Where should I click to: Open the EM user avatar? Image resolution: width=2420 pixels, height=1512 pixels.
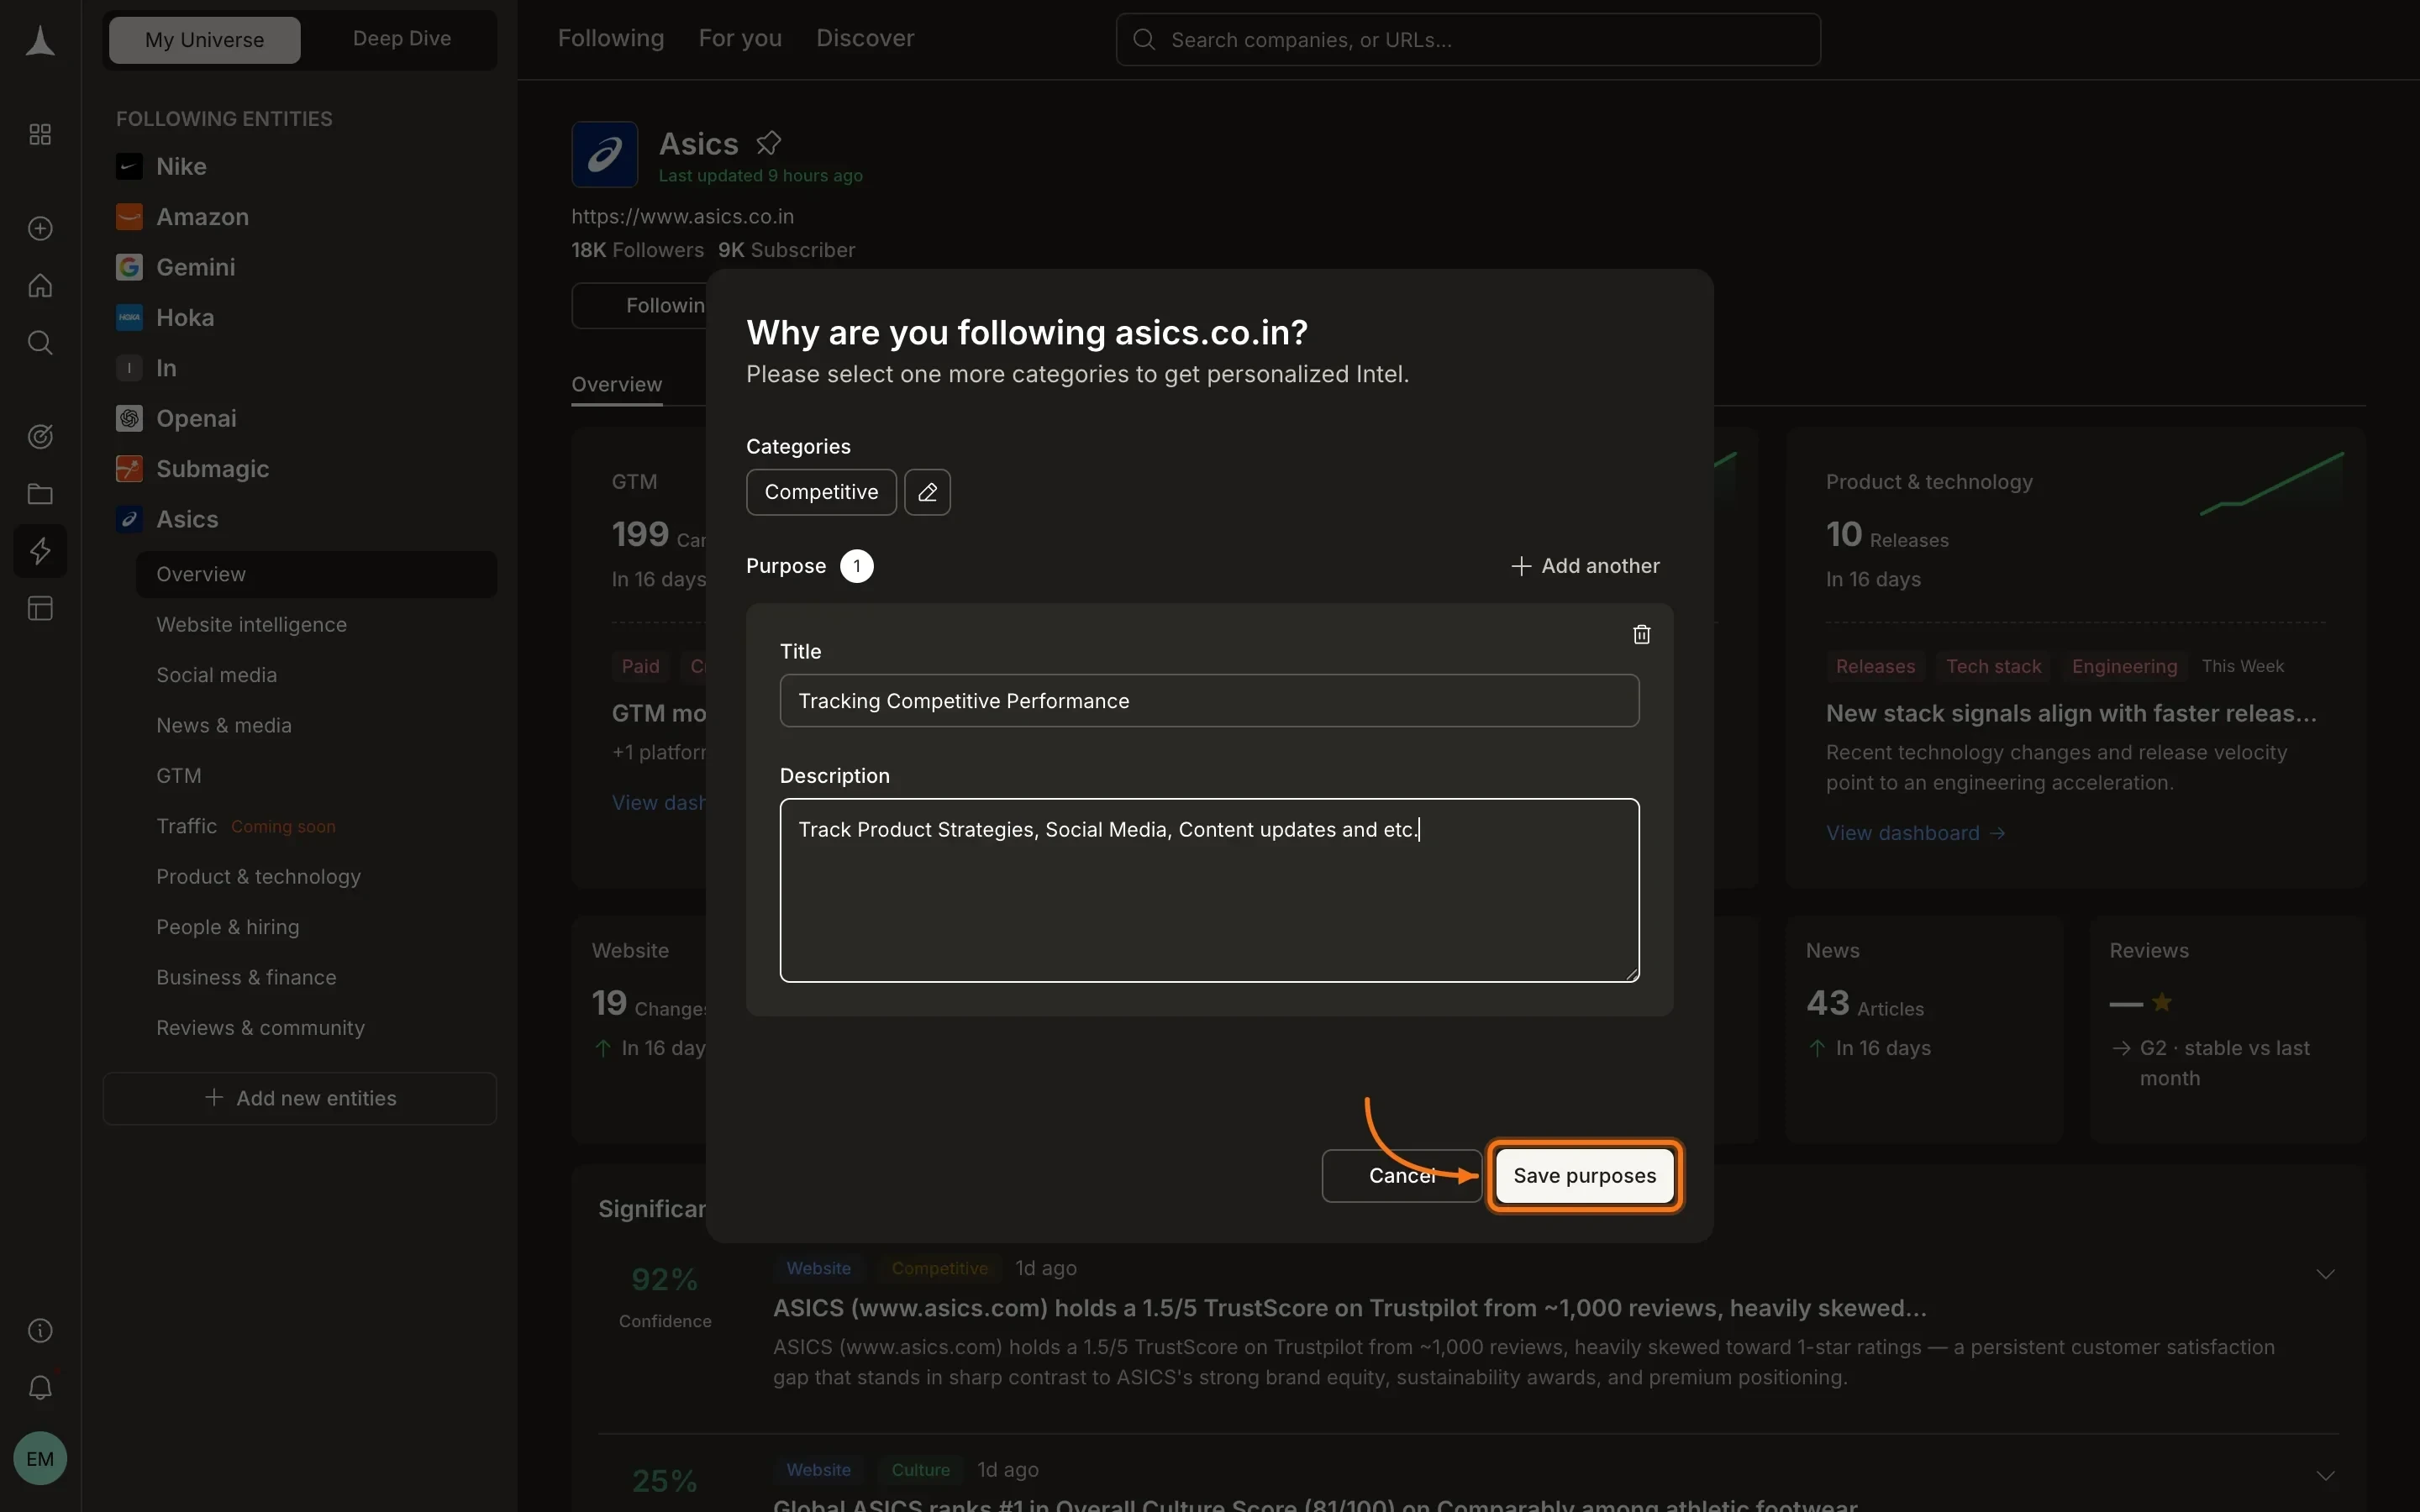coord(40,1458)
